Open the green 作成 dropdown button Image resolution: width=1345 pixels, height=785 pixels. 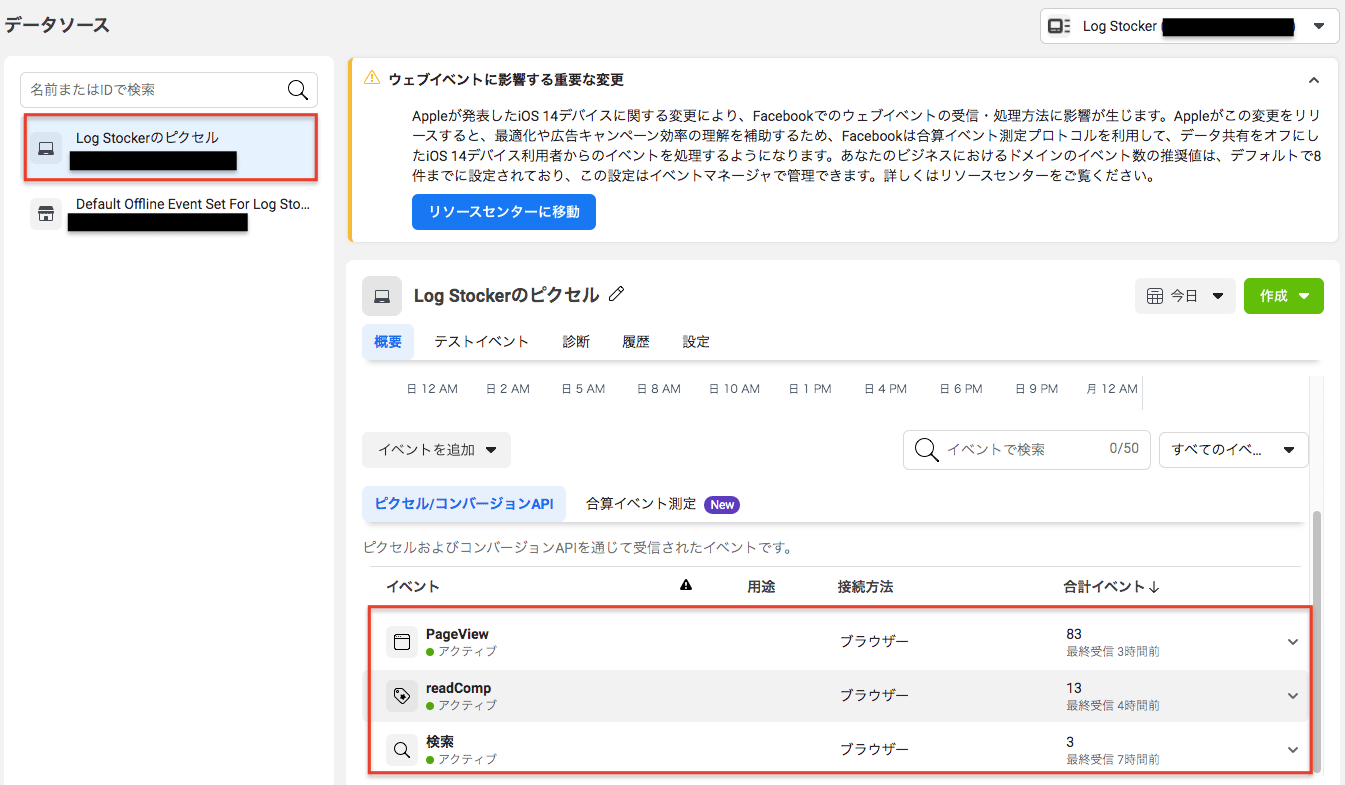pos(1284,296)
